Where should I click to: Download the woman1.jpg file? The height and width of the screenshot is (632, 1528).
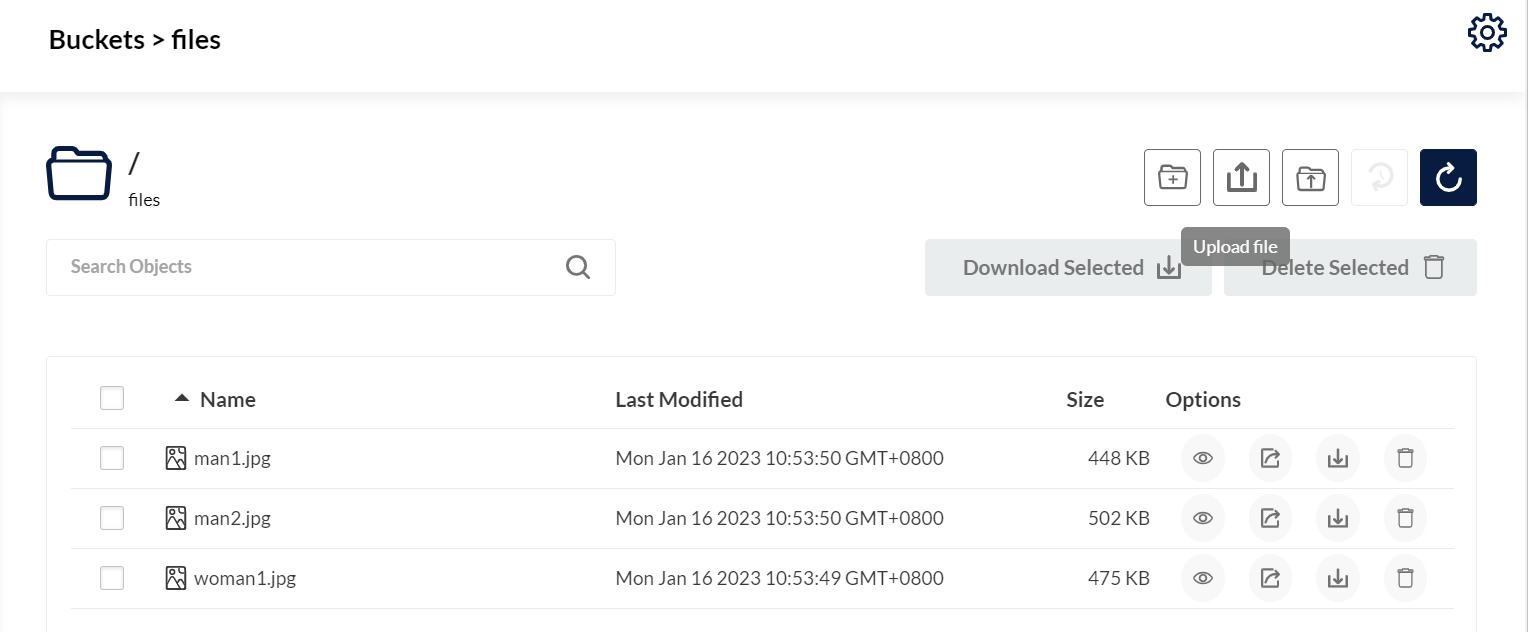[1338, 578]
